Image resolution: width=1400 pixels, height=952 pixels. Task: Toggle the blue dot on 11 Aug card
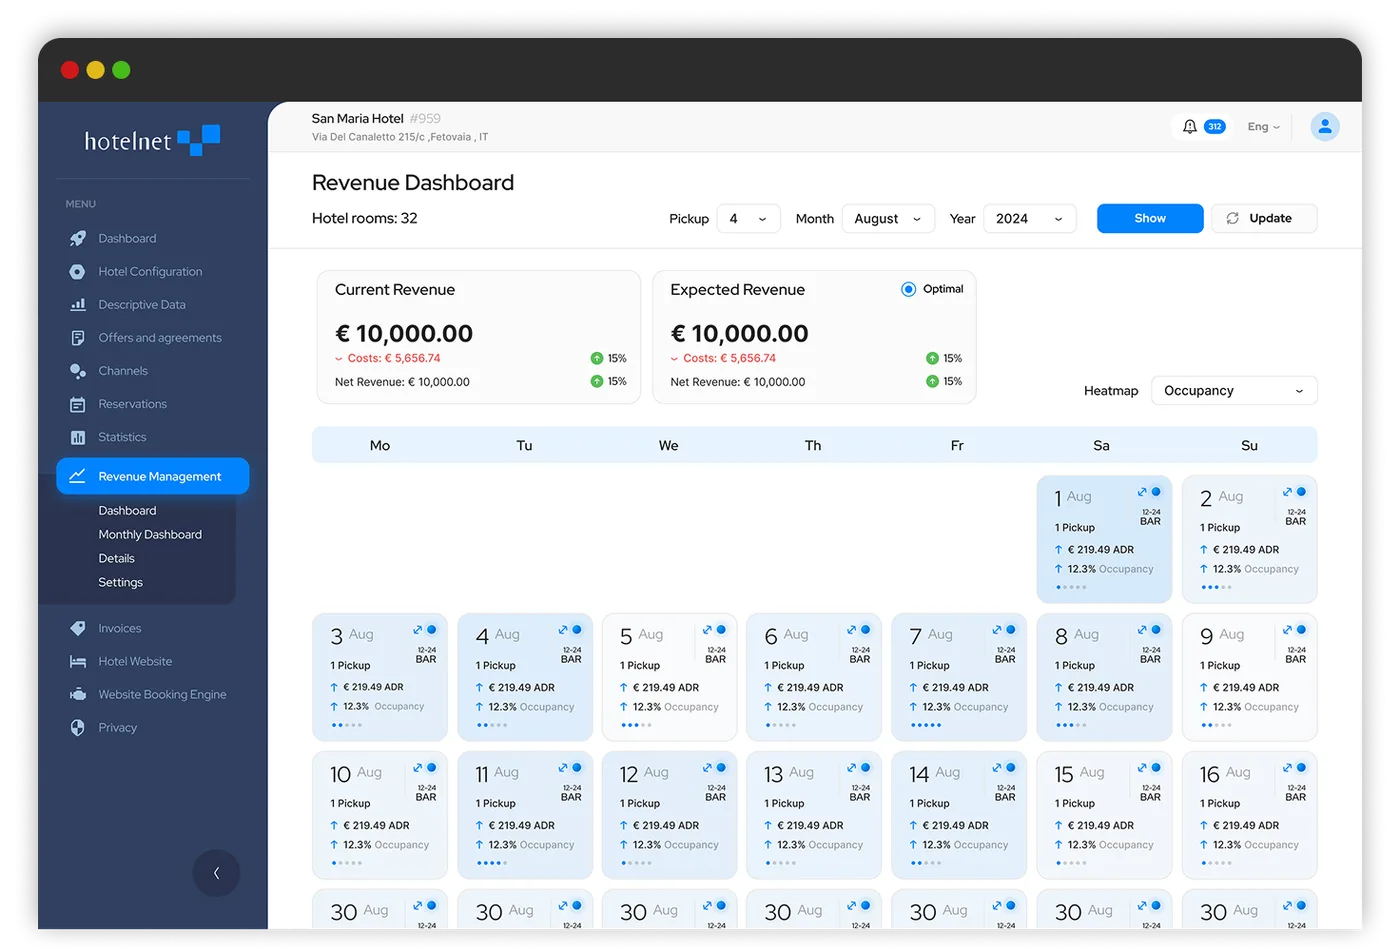(x=577, y=768)
